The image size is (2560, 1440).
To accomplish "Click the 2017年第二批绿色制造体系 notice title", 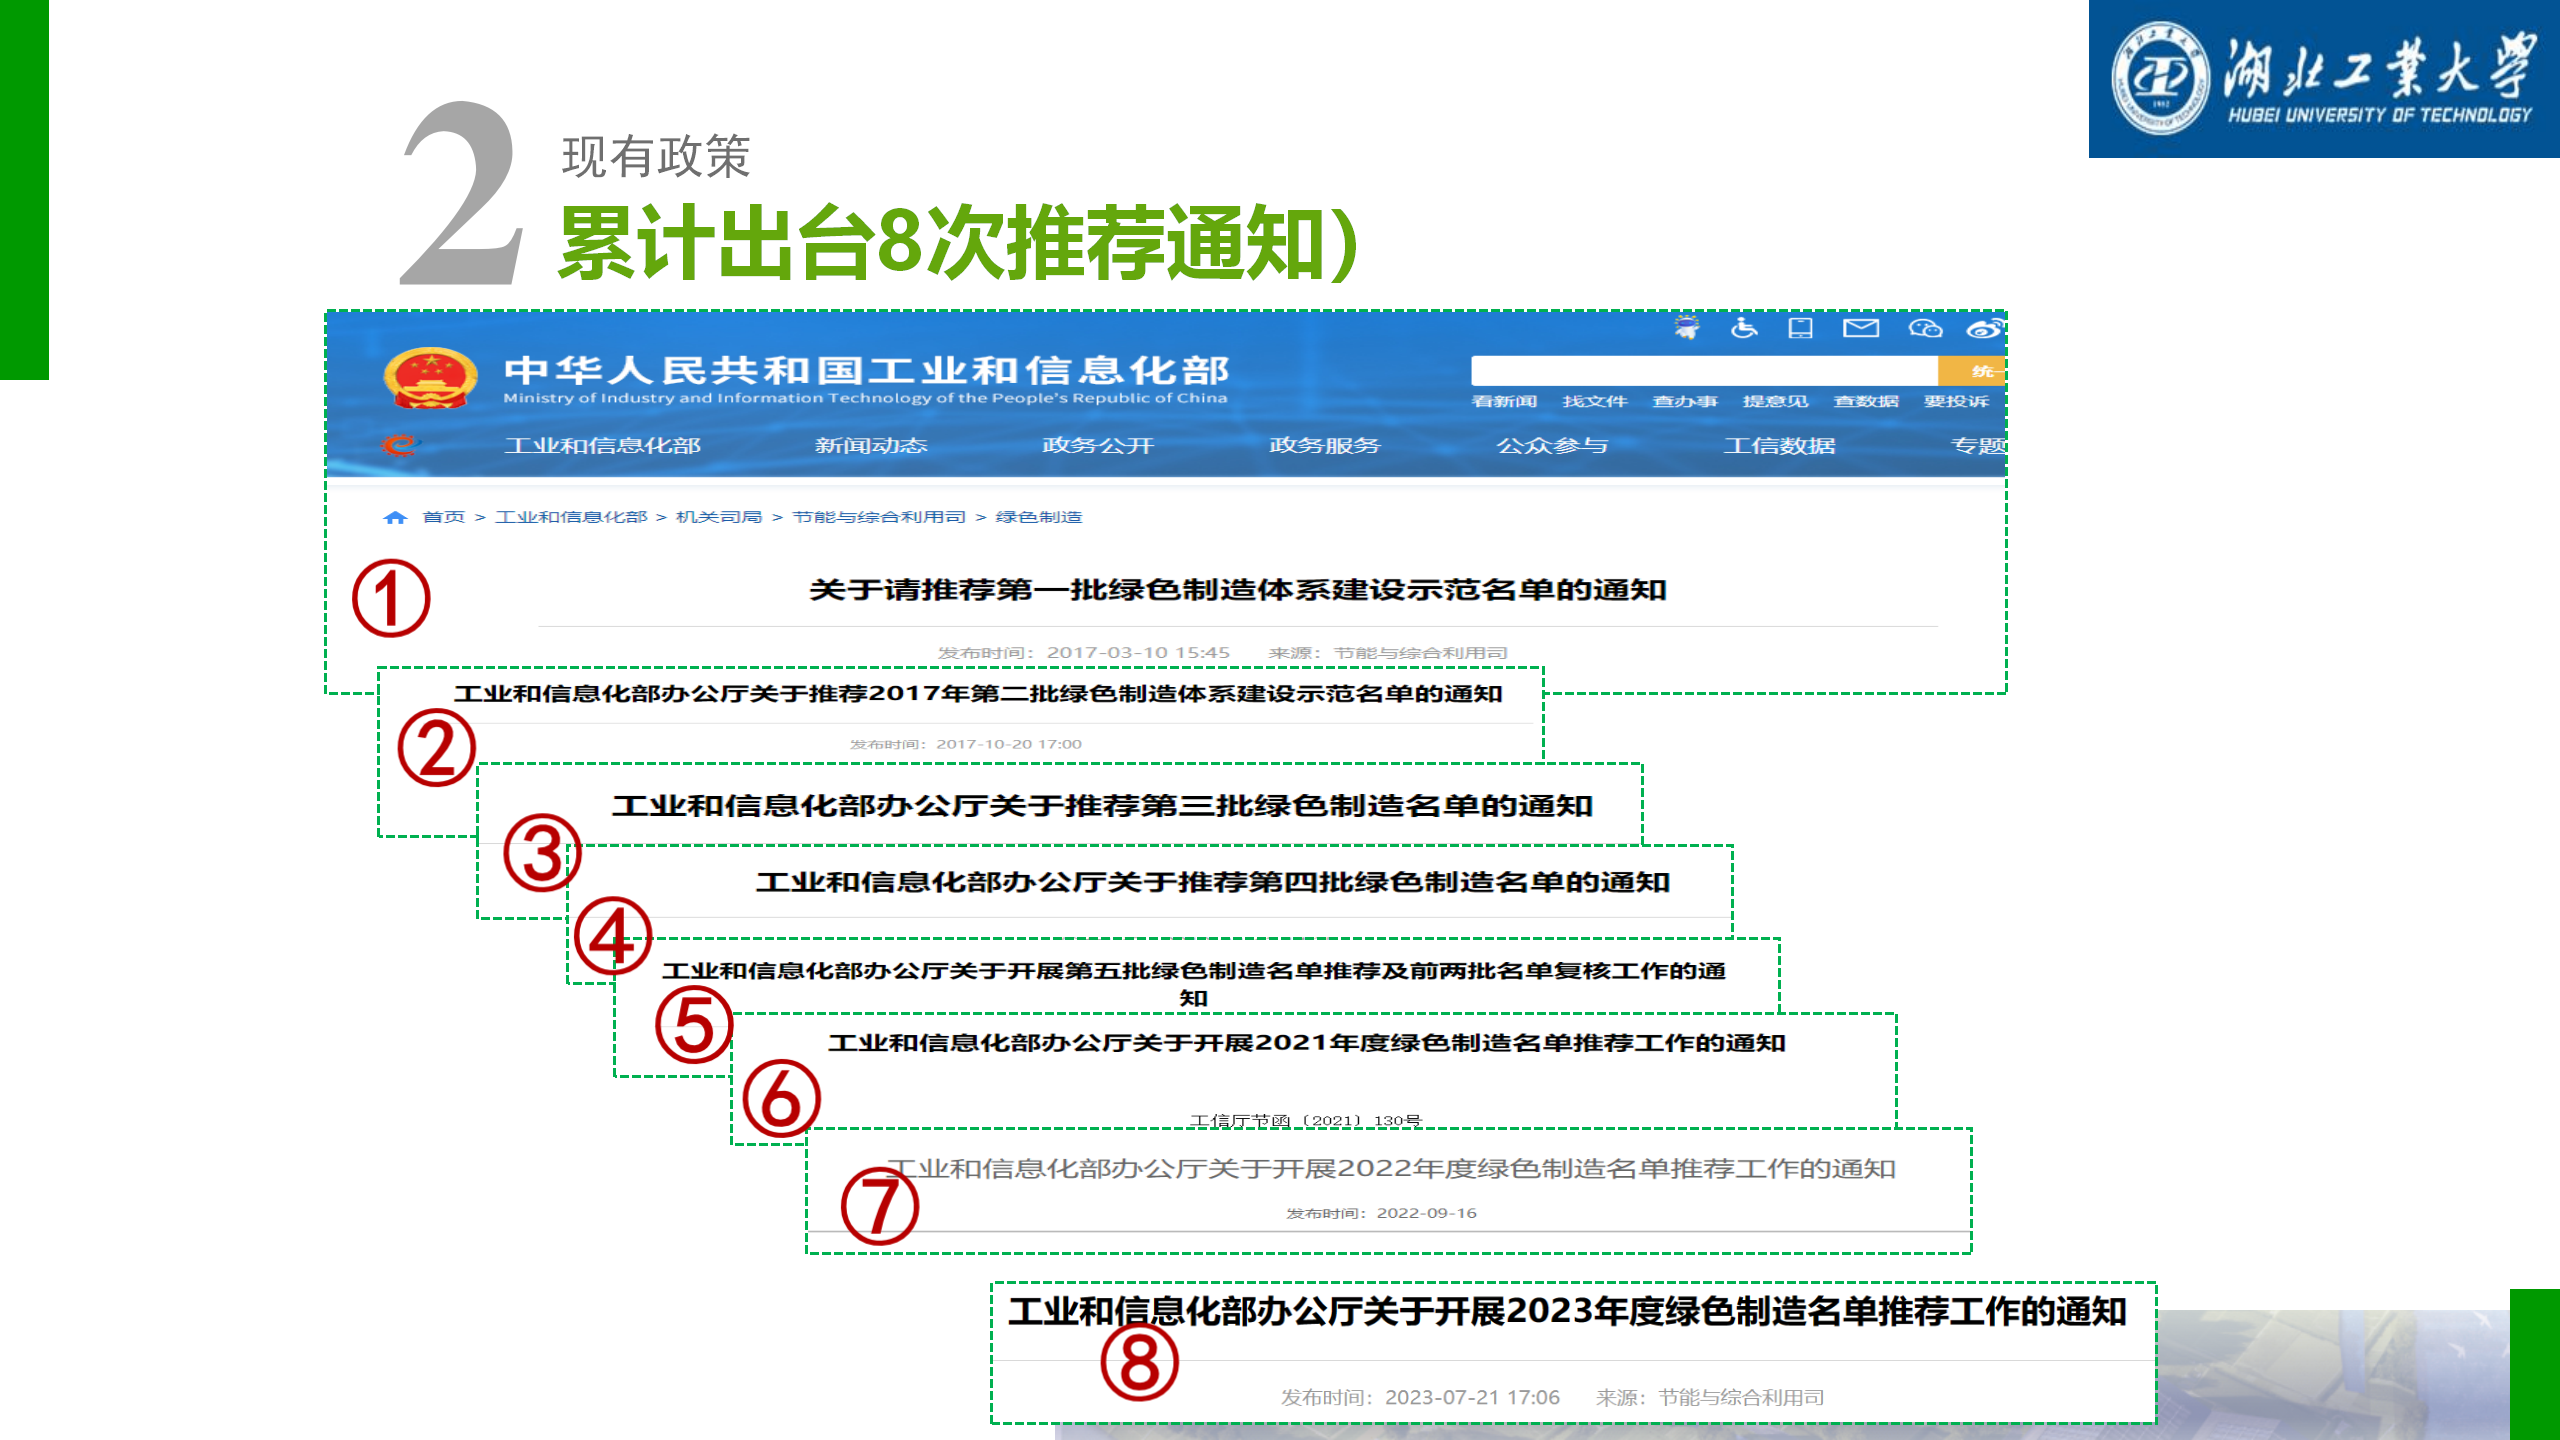I will pyautogui.click(x=978, y=694).
